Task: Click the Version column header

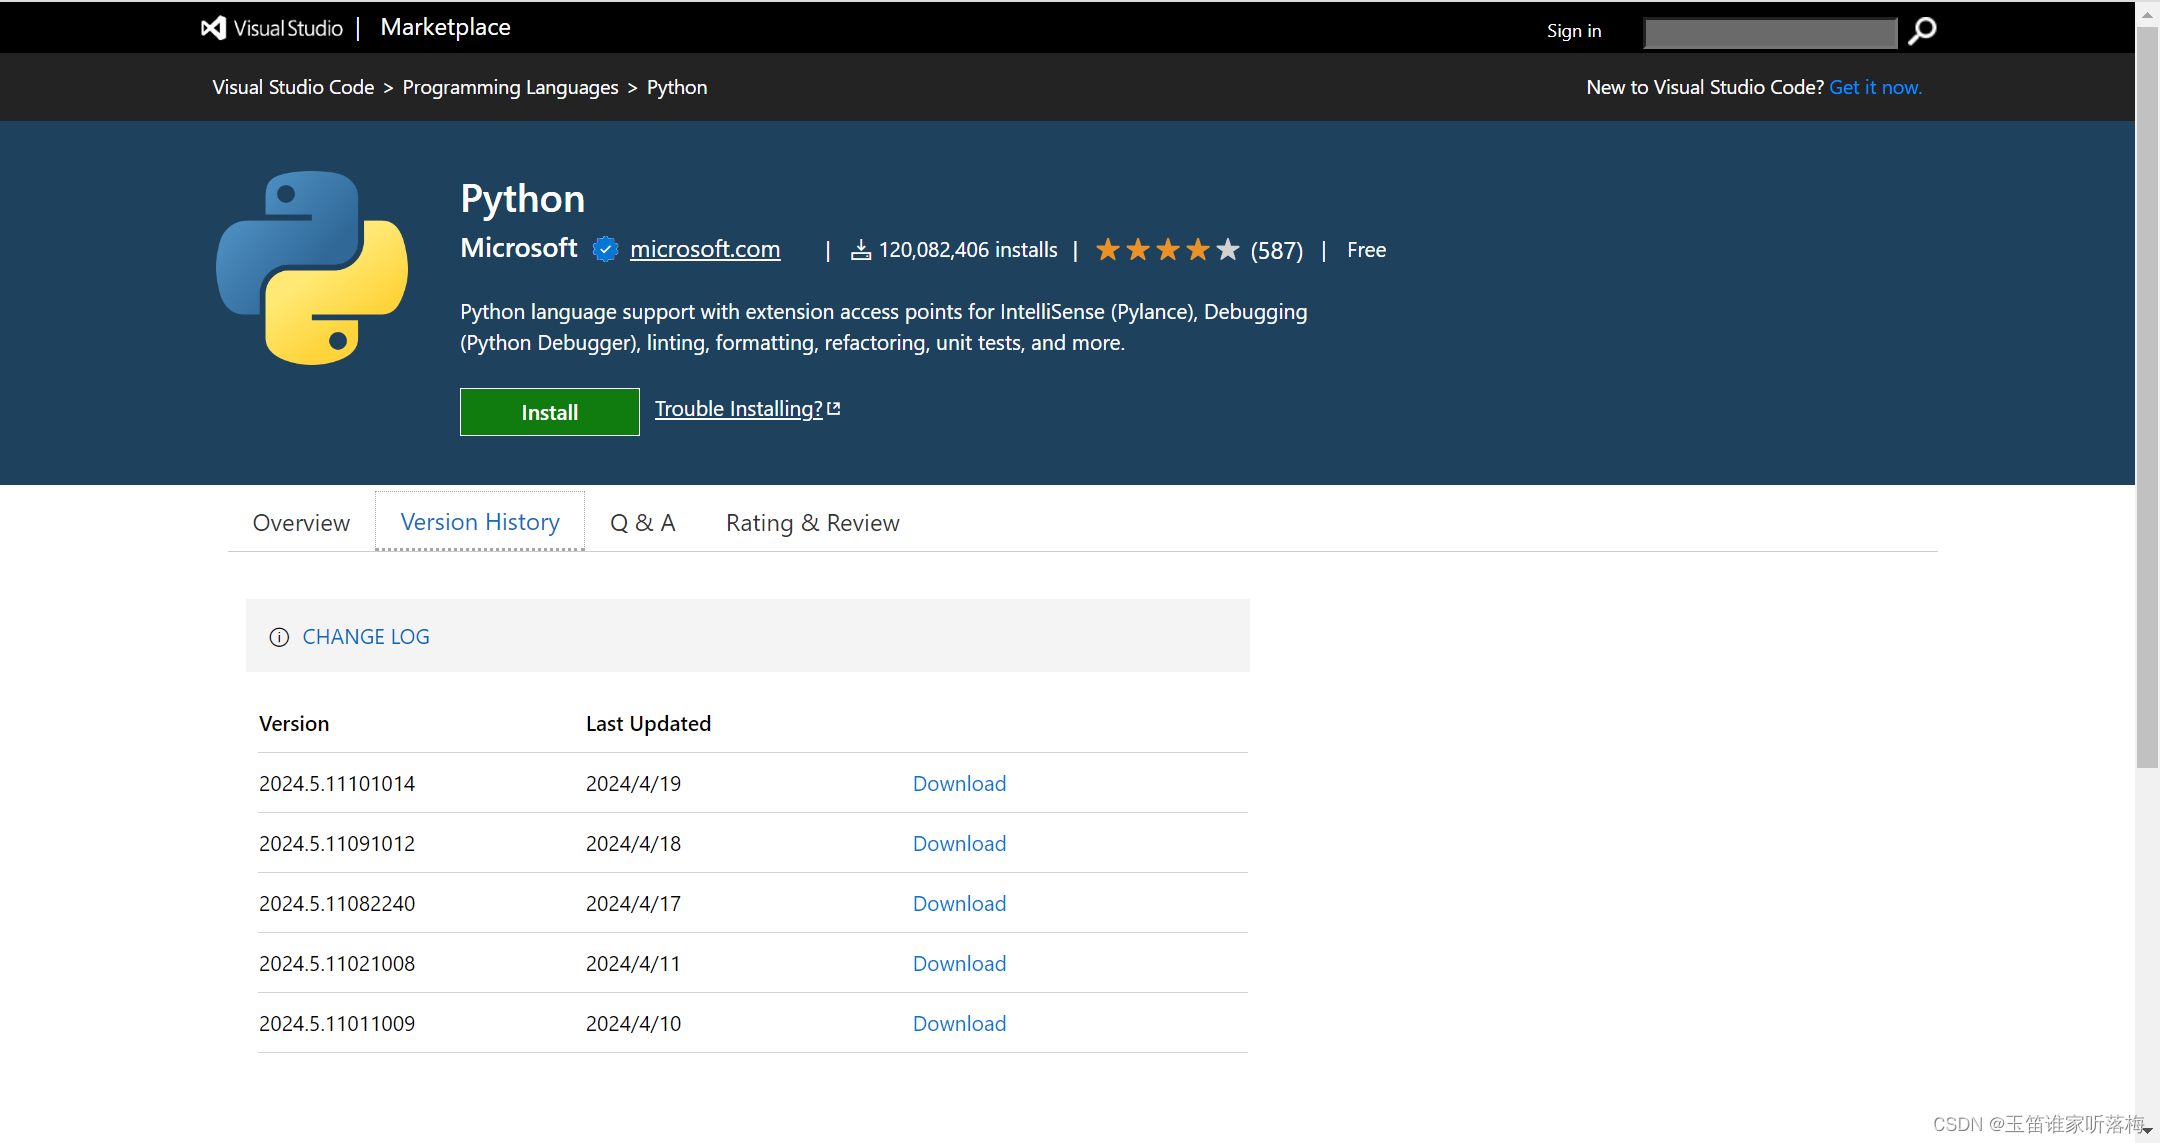Action: pyautogui.click(x=294, y=723)
